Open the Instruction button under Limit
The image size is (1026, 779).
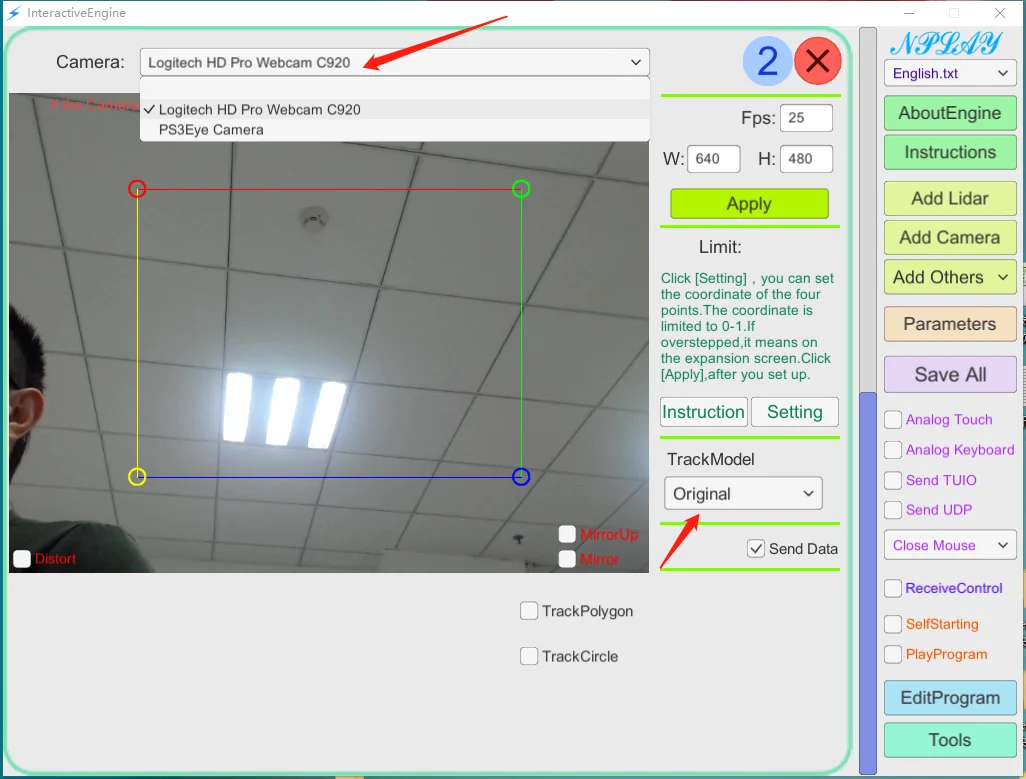click(x=703, y=412)
